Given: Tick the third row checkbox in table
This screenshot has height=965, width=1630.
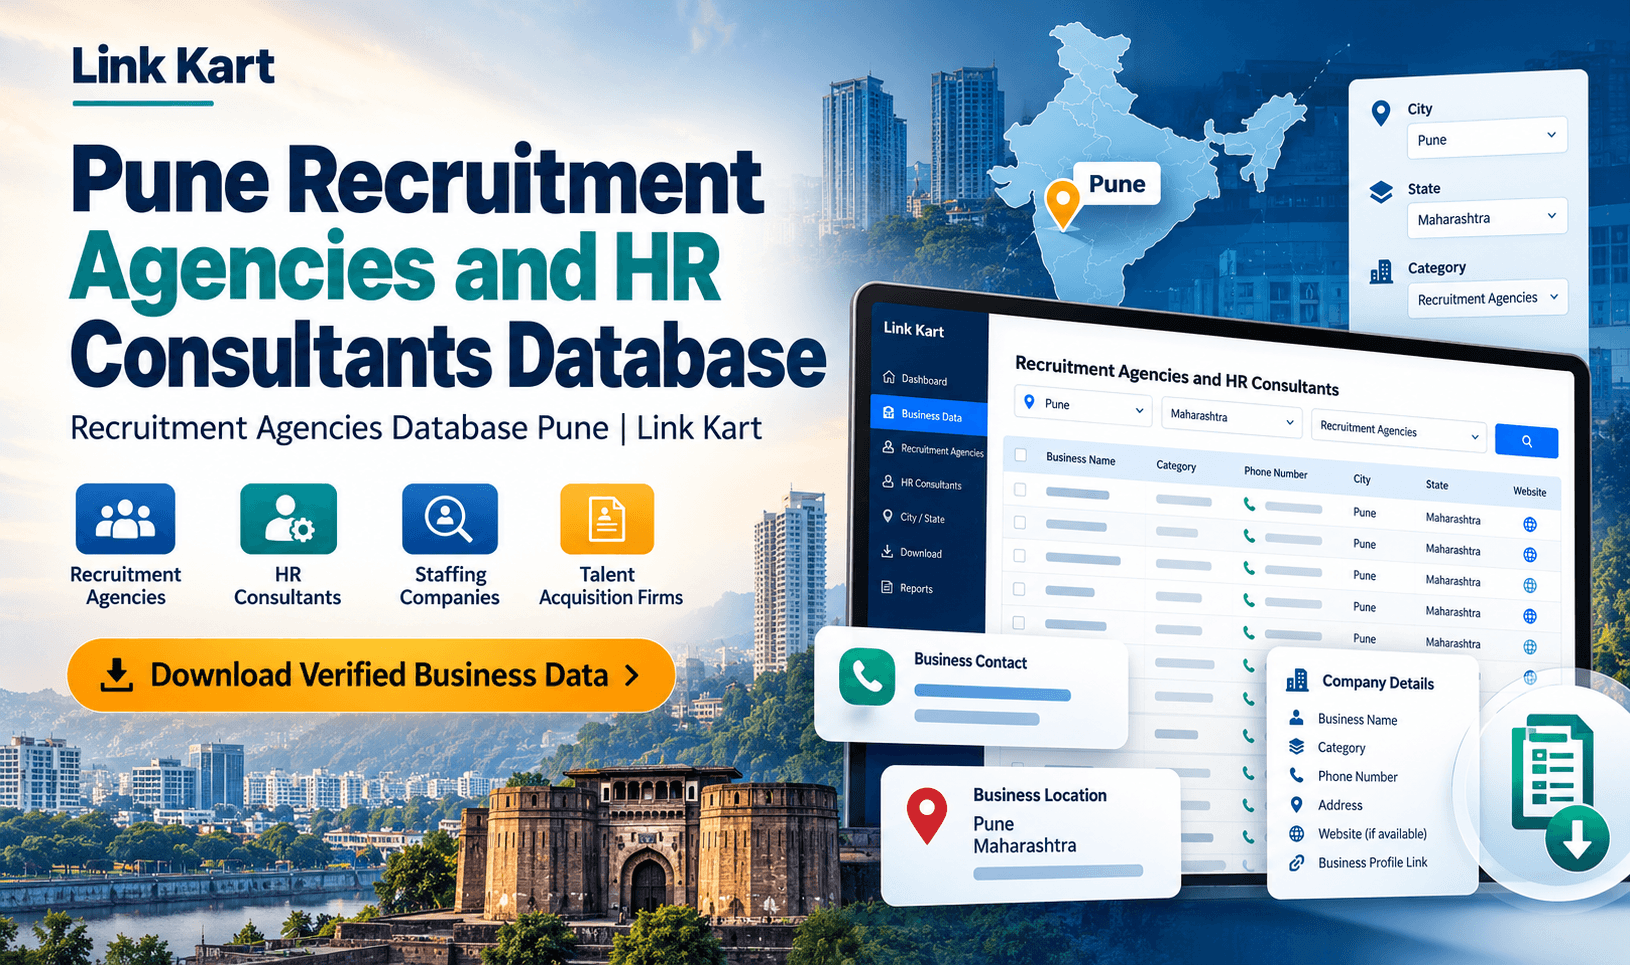Looking at the screenshot, I should click(1020, 555).
